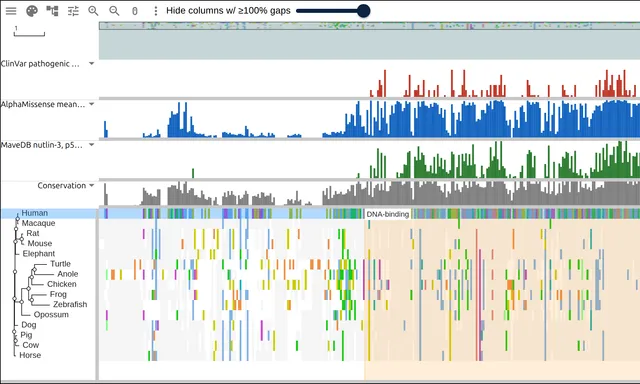
Task: Expand Conservation track dropdown arrow
Action: point(91,185)
